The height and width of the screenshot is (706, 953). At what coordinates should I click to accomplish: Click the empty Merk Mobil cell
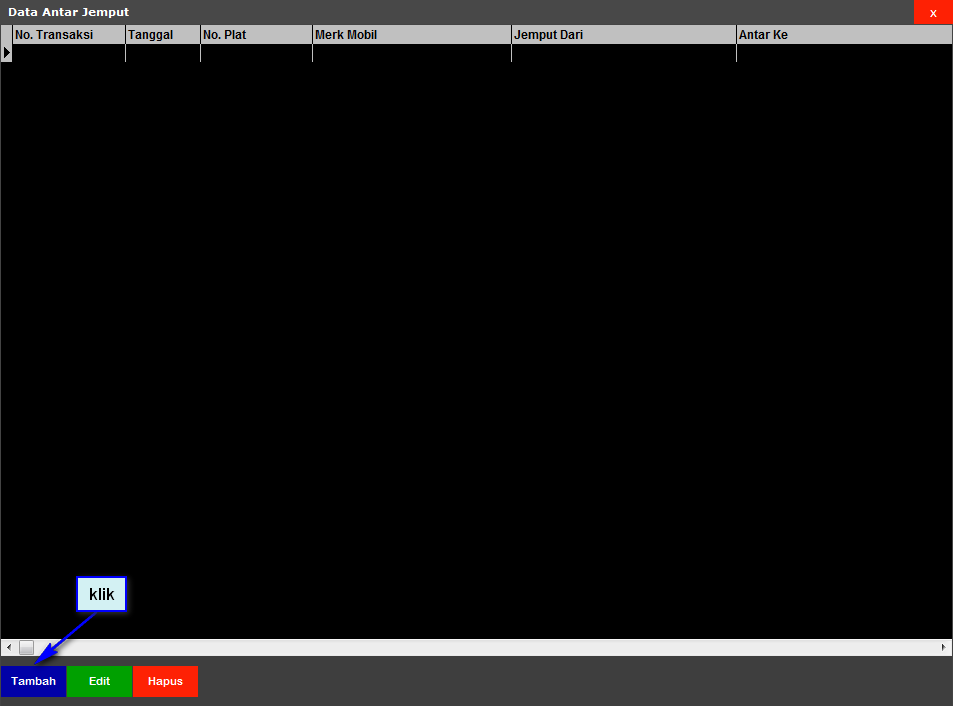(411, 53)
